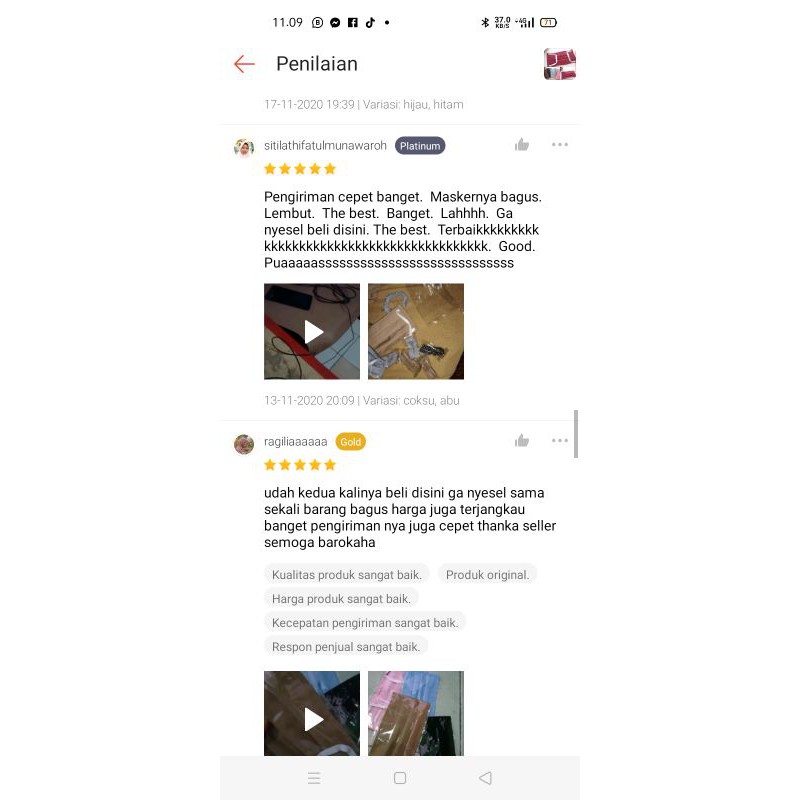Open the pink masks photo thumbnail
Image resolution: width=800 pixels, height=800 pixels.
tap(416, 713)
